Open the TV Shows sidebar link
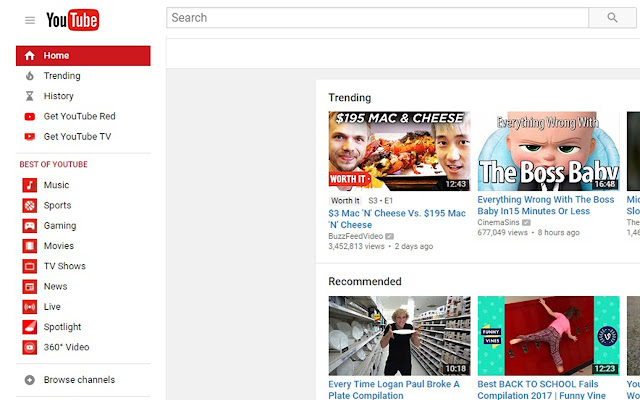The width and height of the screenshot is (640, 400). (65, 266)
